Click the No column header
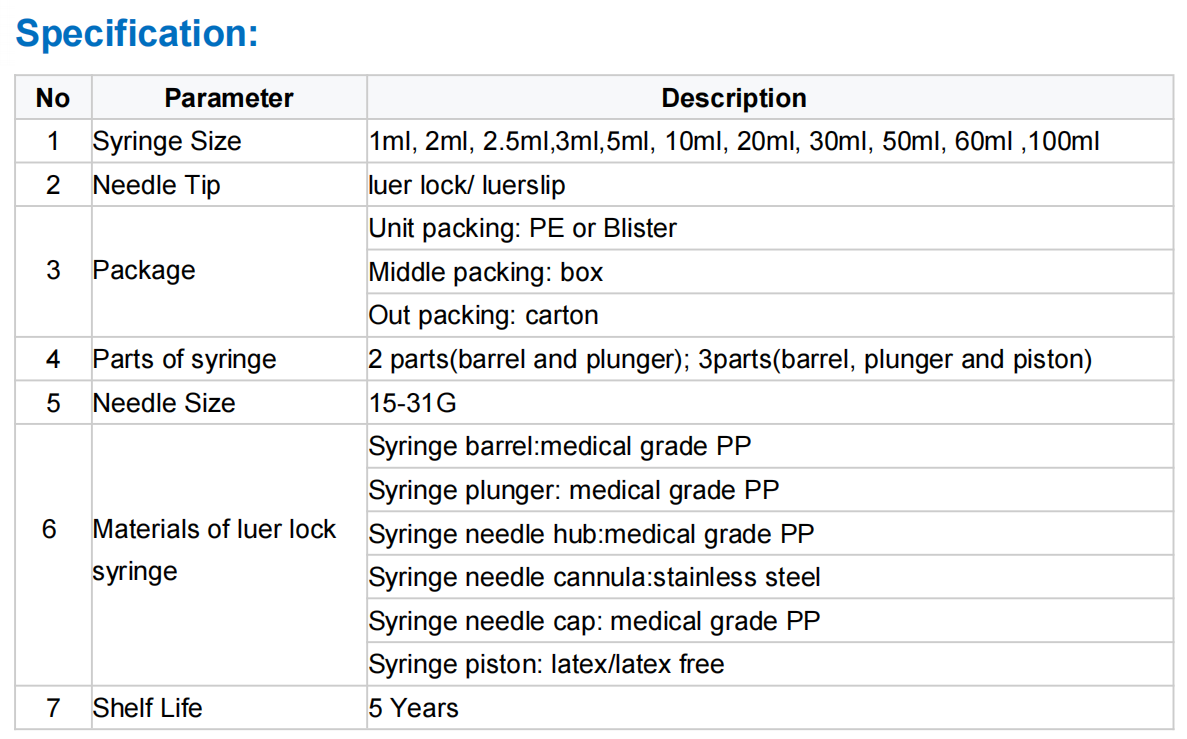Image resolution: width=1187 pixels, height=739 pixels. tap(54, 98)
